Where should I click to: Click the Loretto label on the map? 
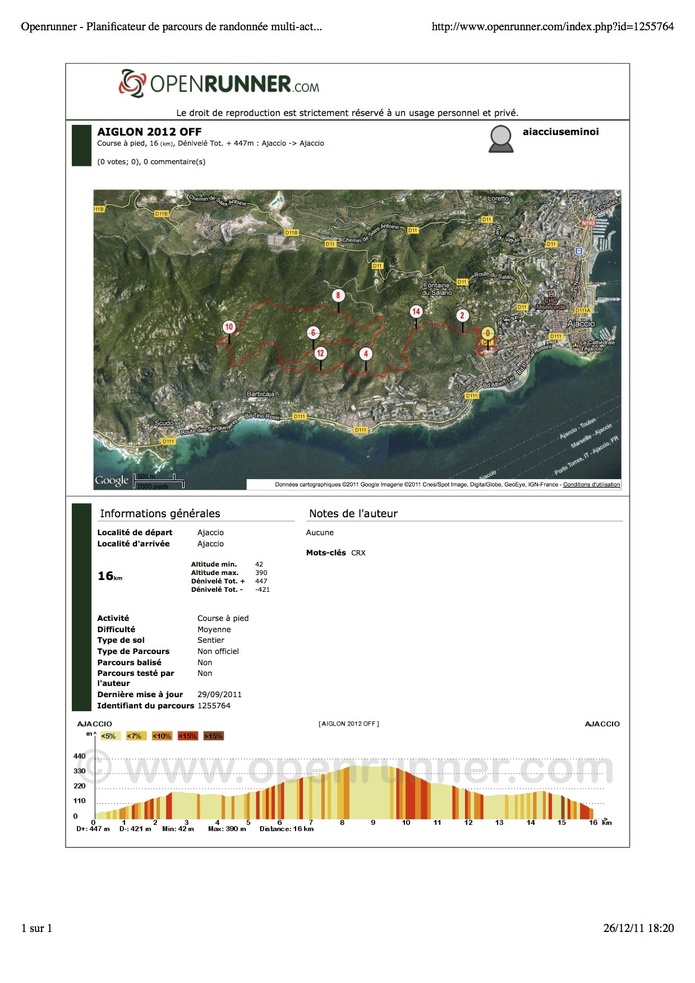498,199
